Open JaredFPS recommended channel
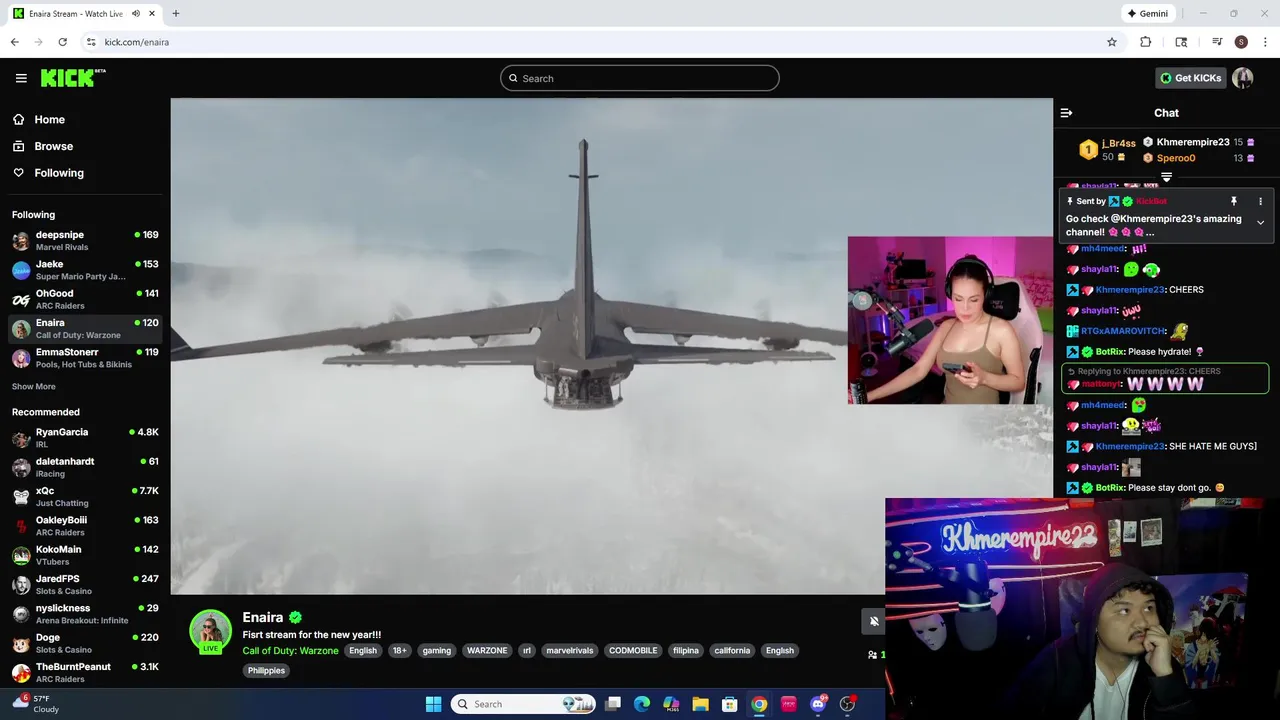The image size is (1280, 720). (x=85, y=584)
